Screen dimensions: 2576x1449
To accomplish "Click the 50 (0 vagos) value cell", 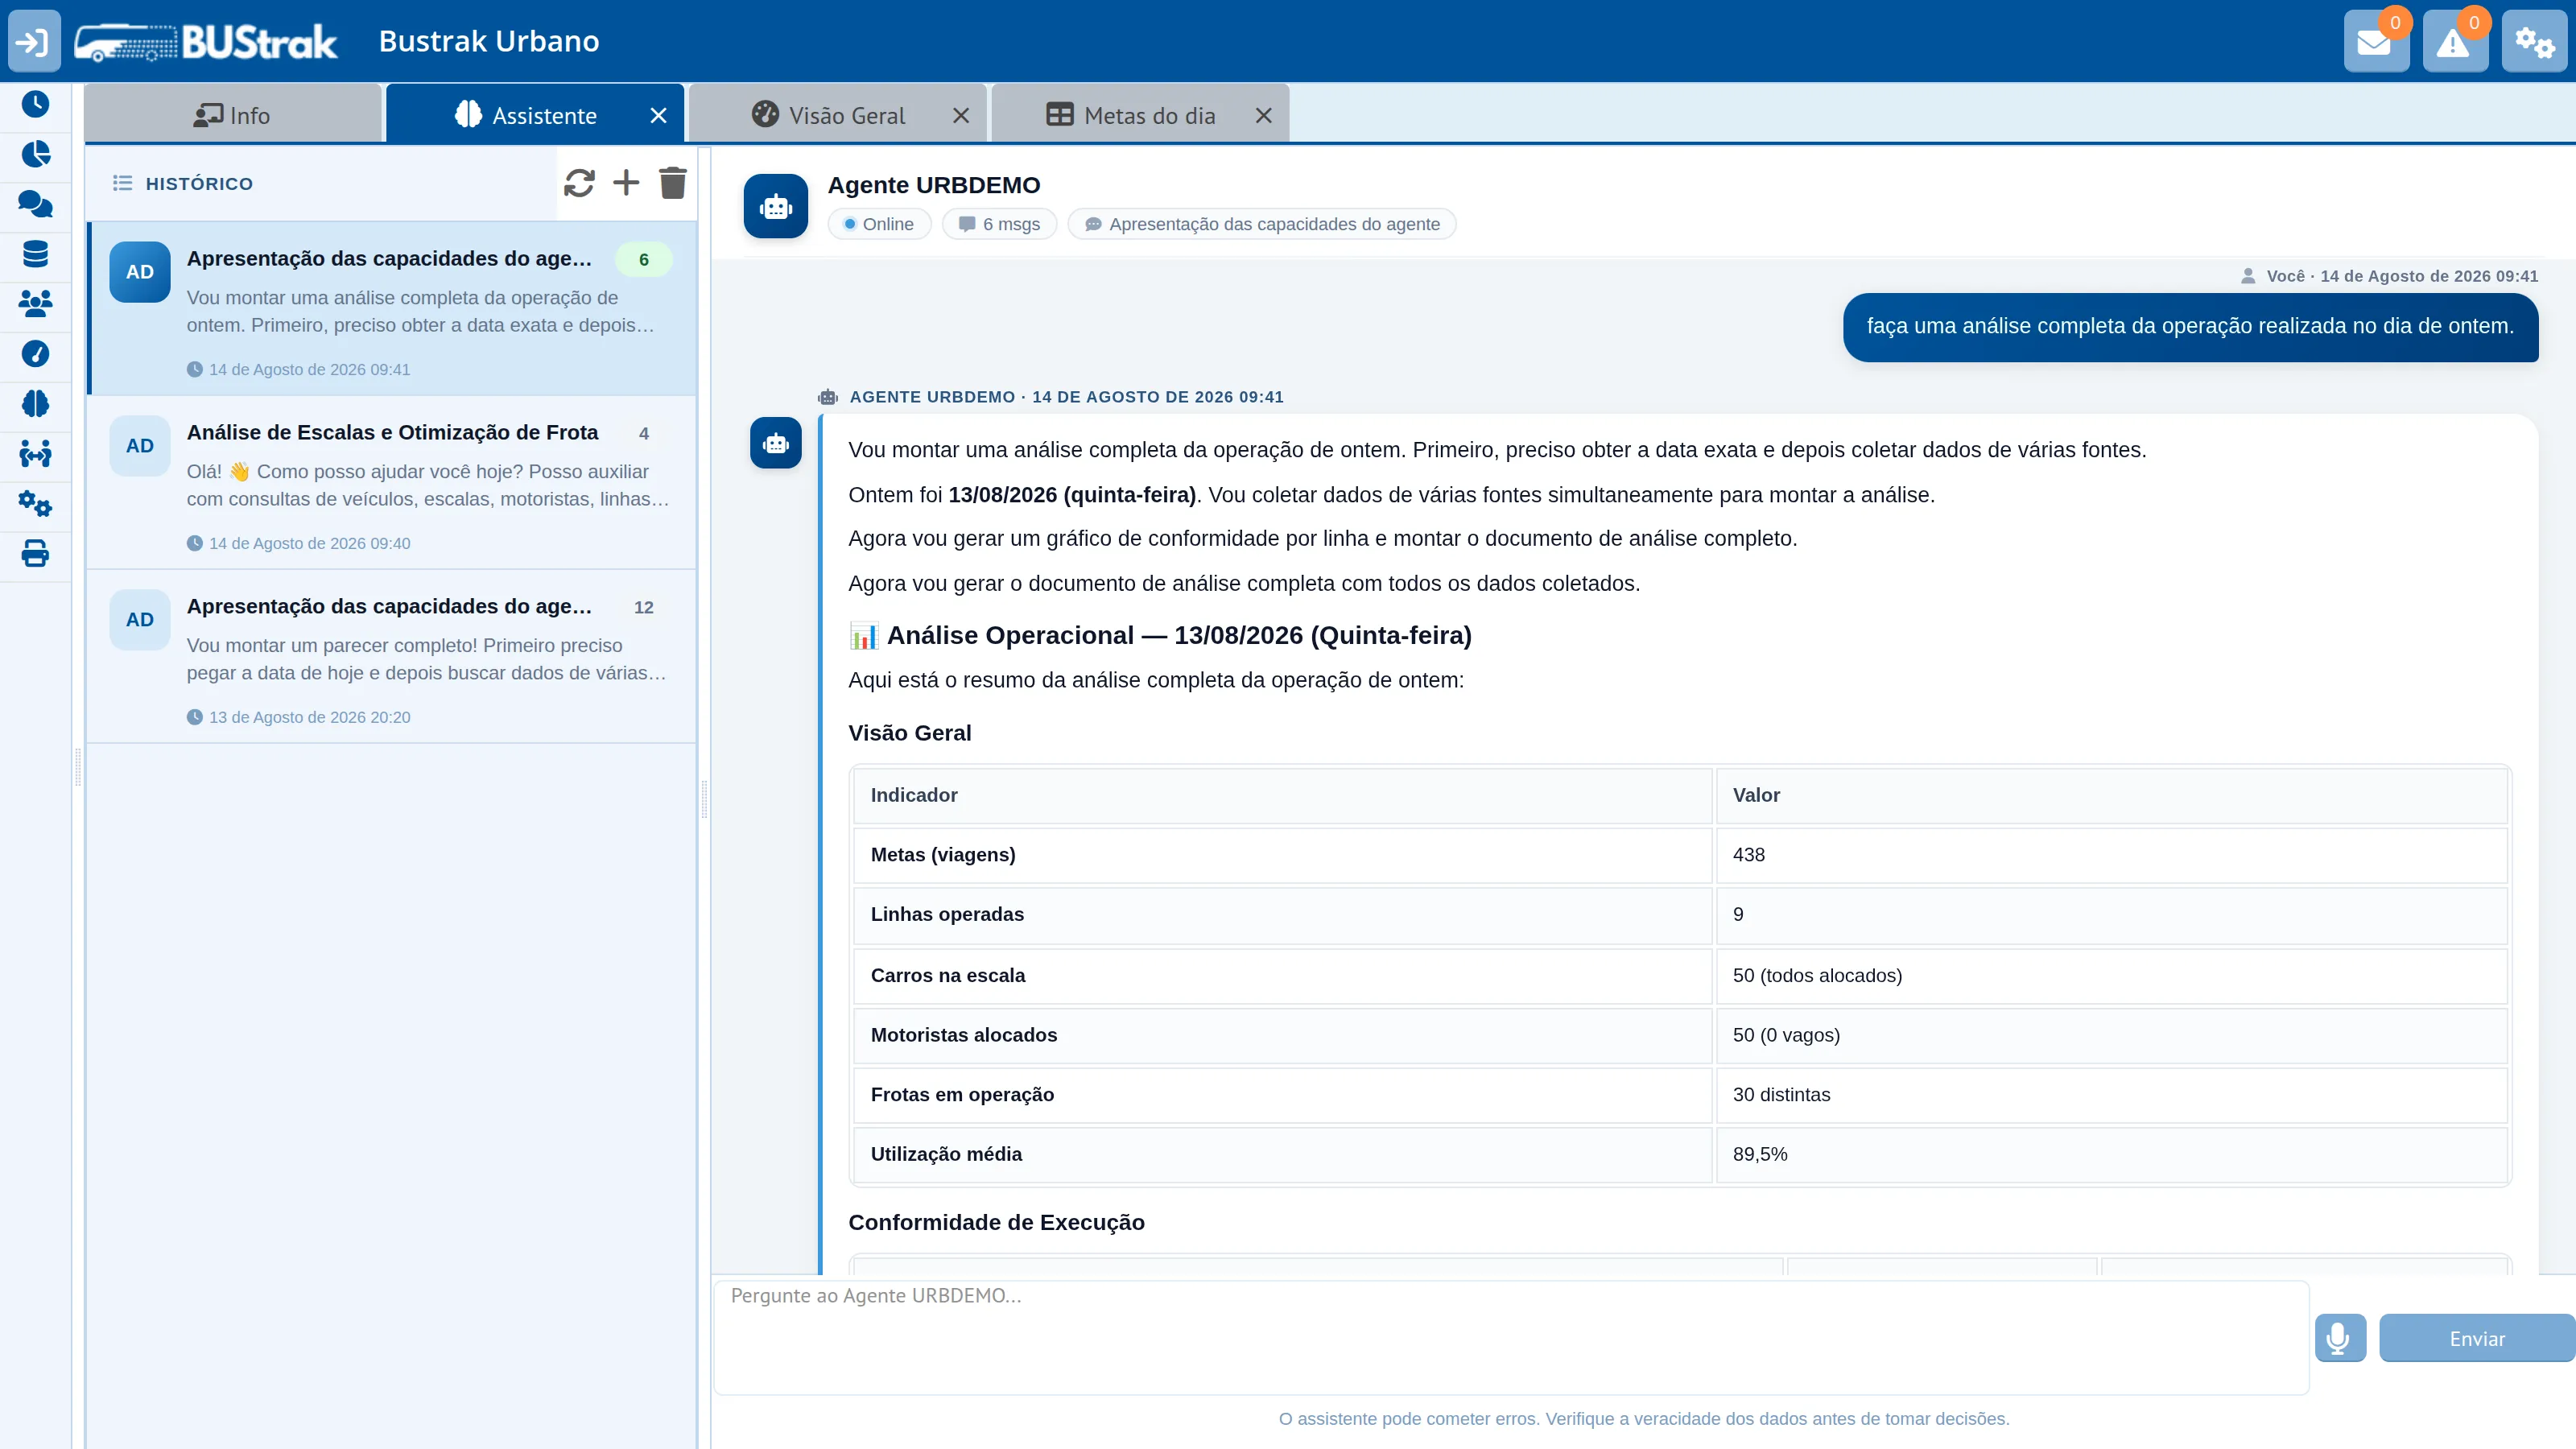I will 2111,1035.
